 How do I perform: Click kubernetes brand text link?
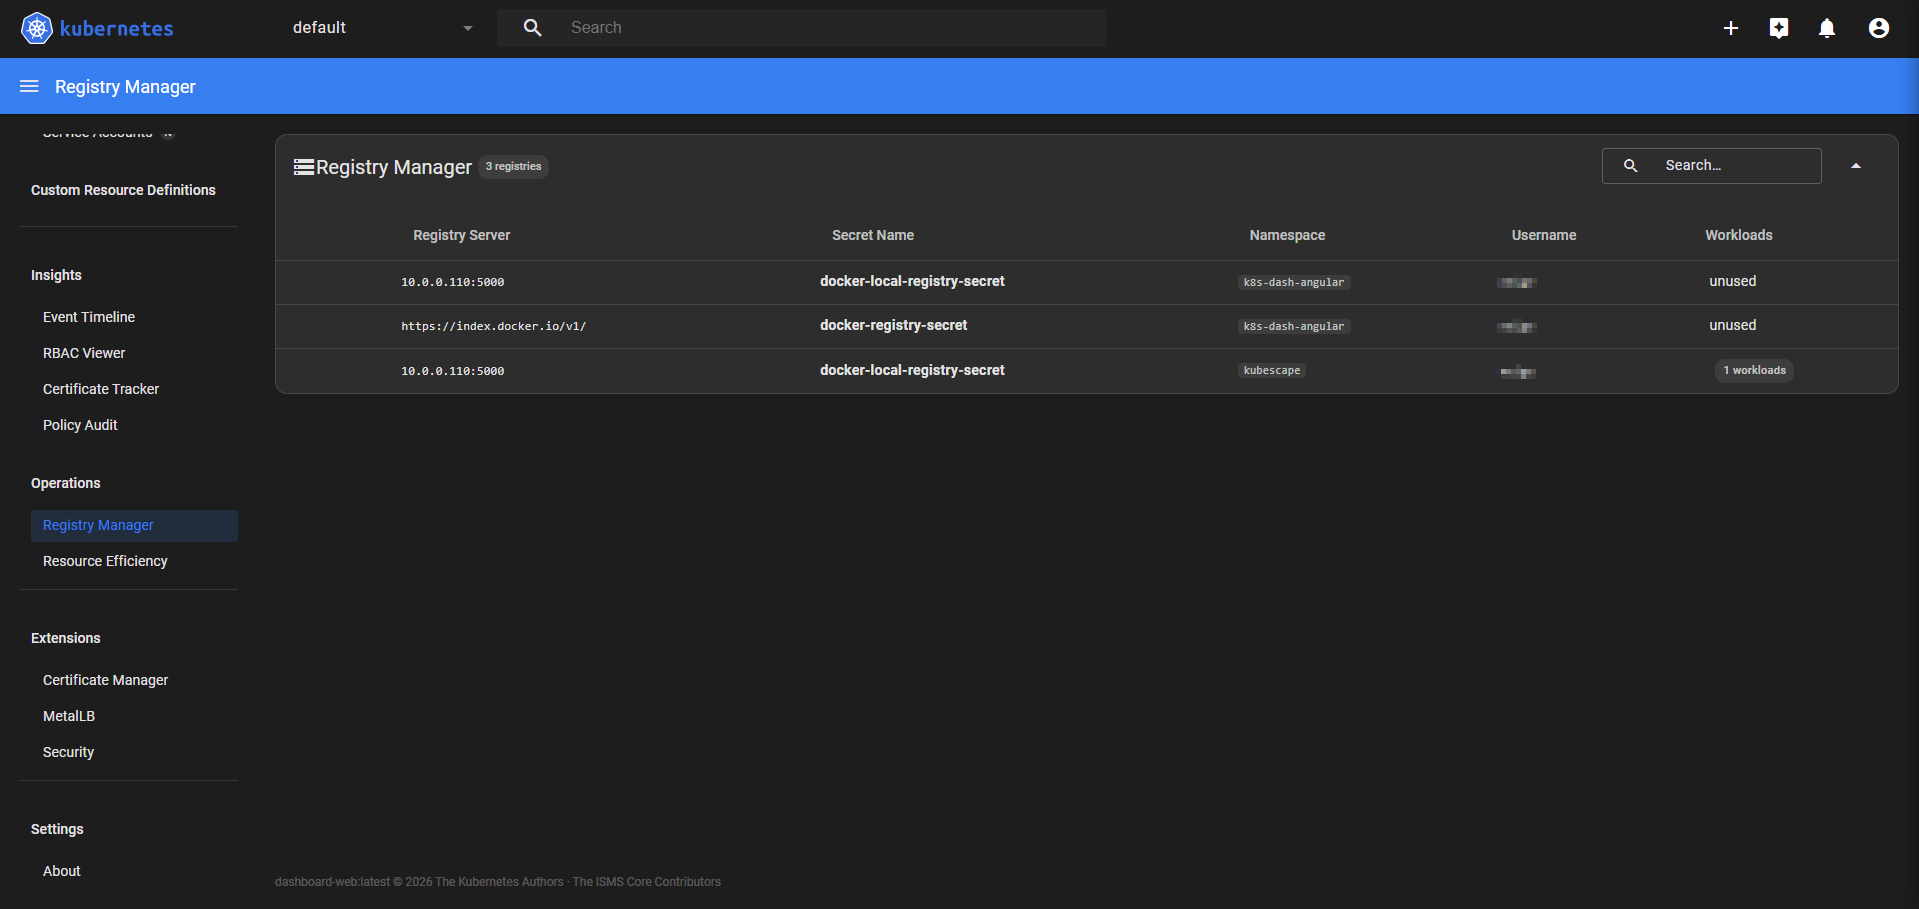point(116,28)
